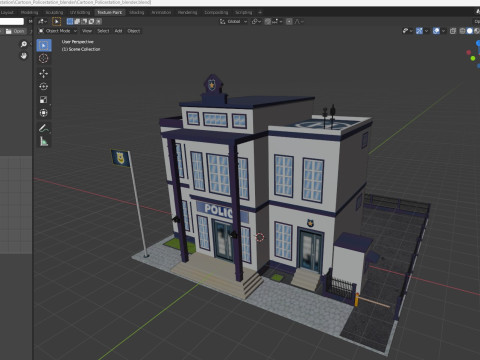The image size is (480, 360).
Task: Click the green Y axis on navigation gizmo
Action: [473, 59]
